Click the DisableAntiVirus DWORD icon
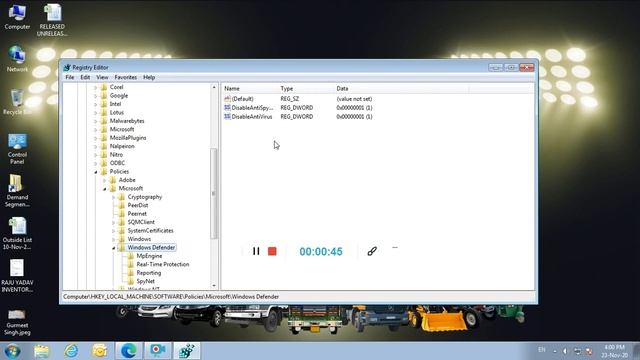This screenshot has width=640, height=360. 227,117
